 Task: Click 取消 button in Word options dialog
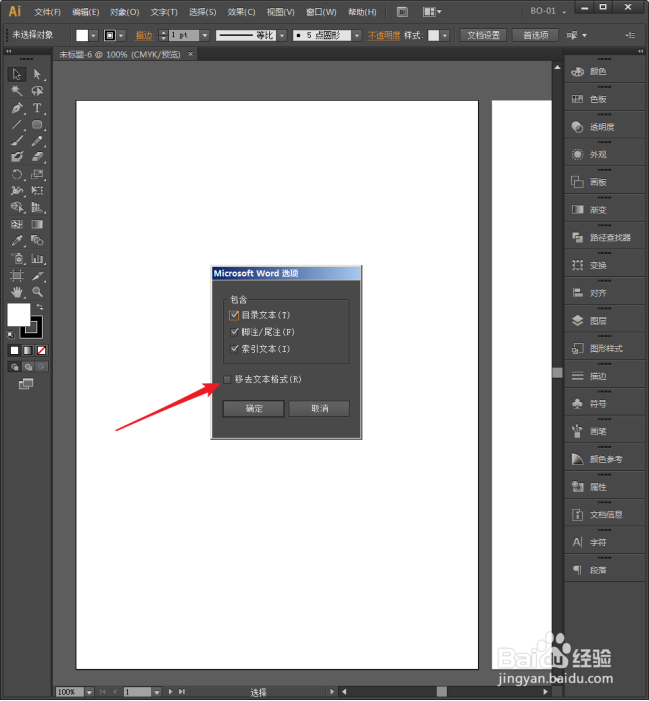[x=319, y=409]
